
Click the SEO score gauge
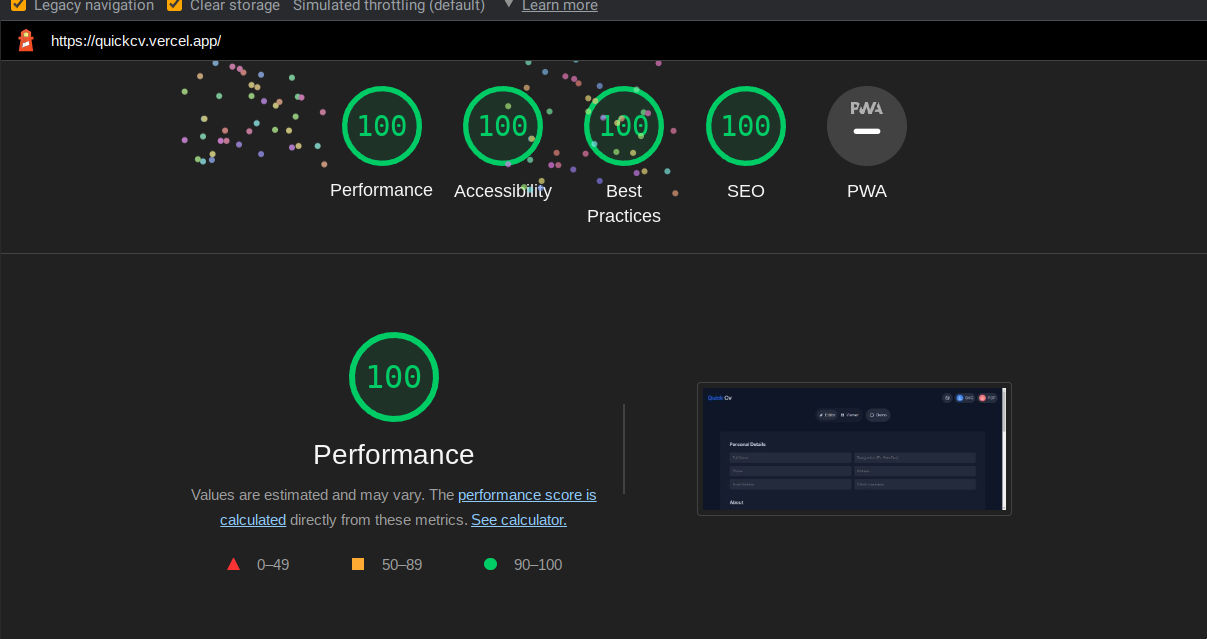coord(745,126)
